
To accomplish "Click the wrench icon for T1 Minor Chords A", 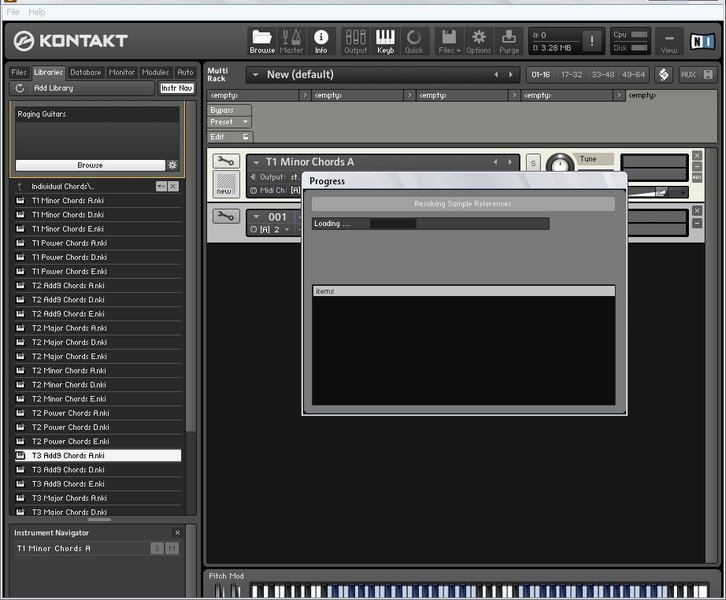I will click(x=226, y=162).
